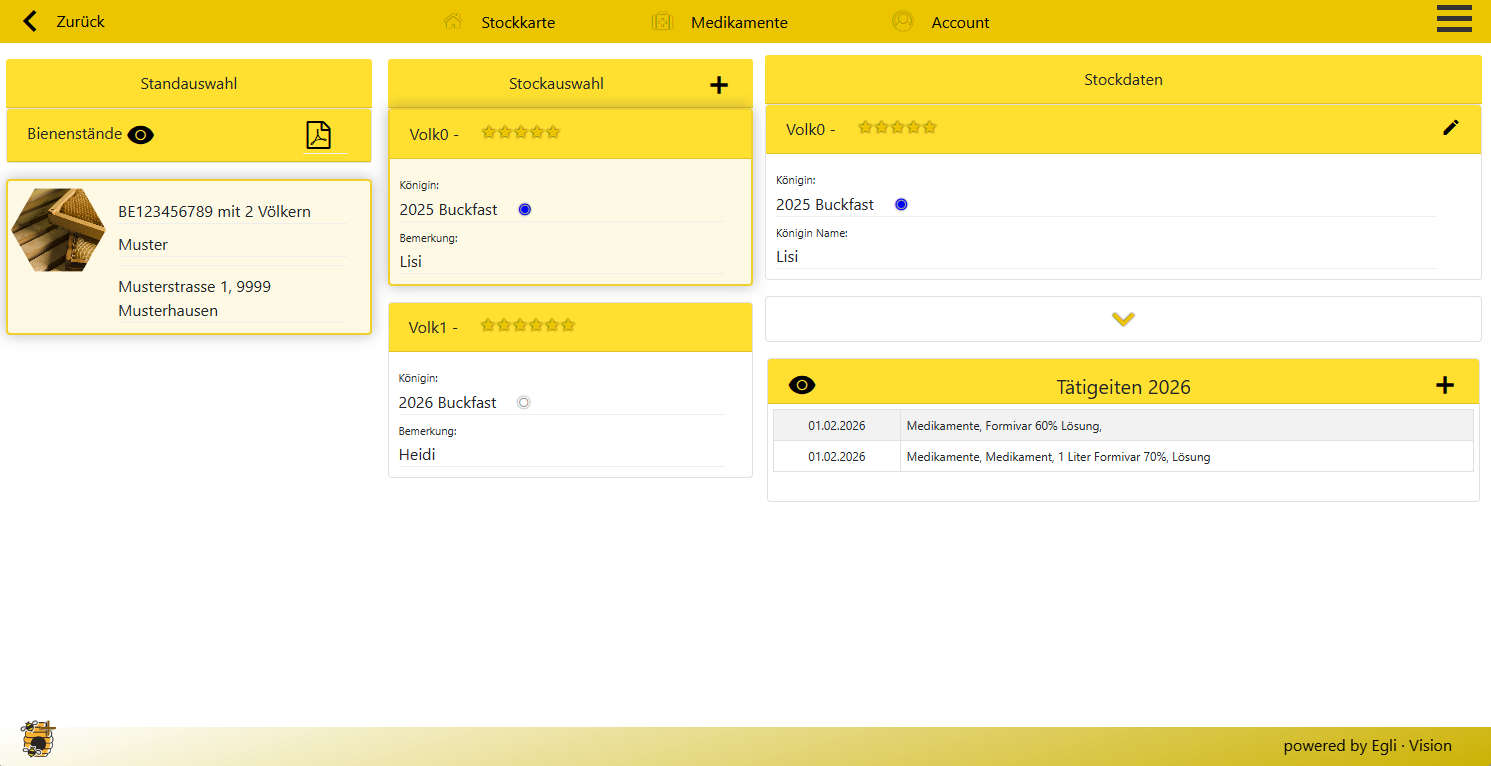Click the powered by Egli · Vision link
This screenshot has height=766, width=1491.
click(1366, 745)
